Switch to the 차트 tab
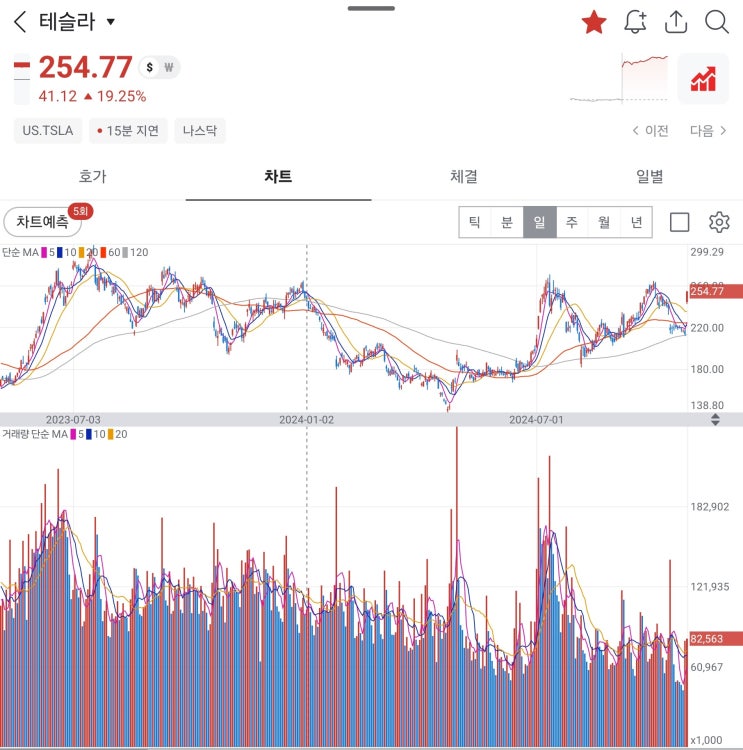 pos(278,176)
